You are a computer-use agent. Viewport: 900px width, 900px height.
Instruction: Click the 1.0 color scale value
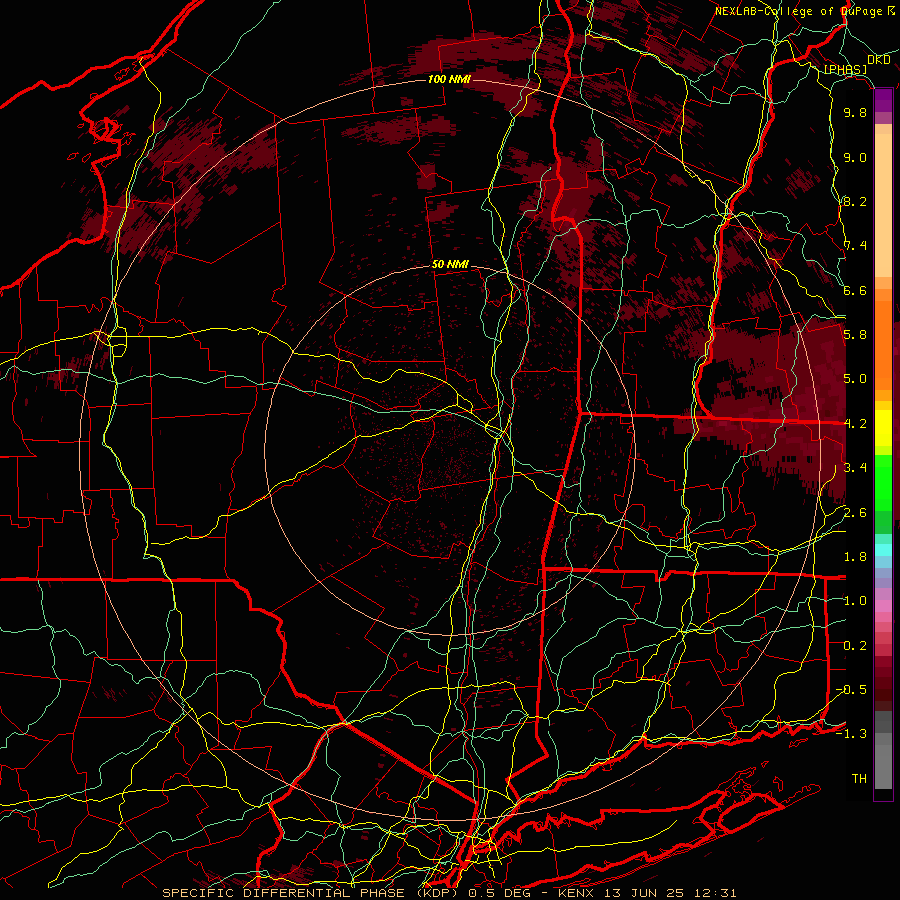tap(855, 601)
